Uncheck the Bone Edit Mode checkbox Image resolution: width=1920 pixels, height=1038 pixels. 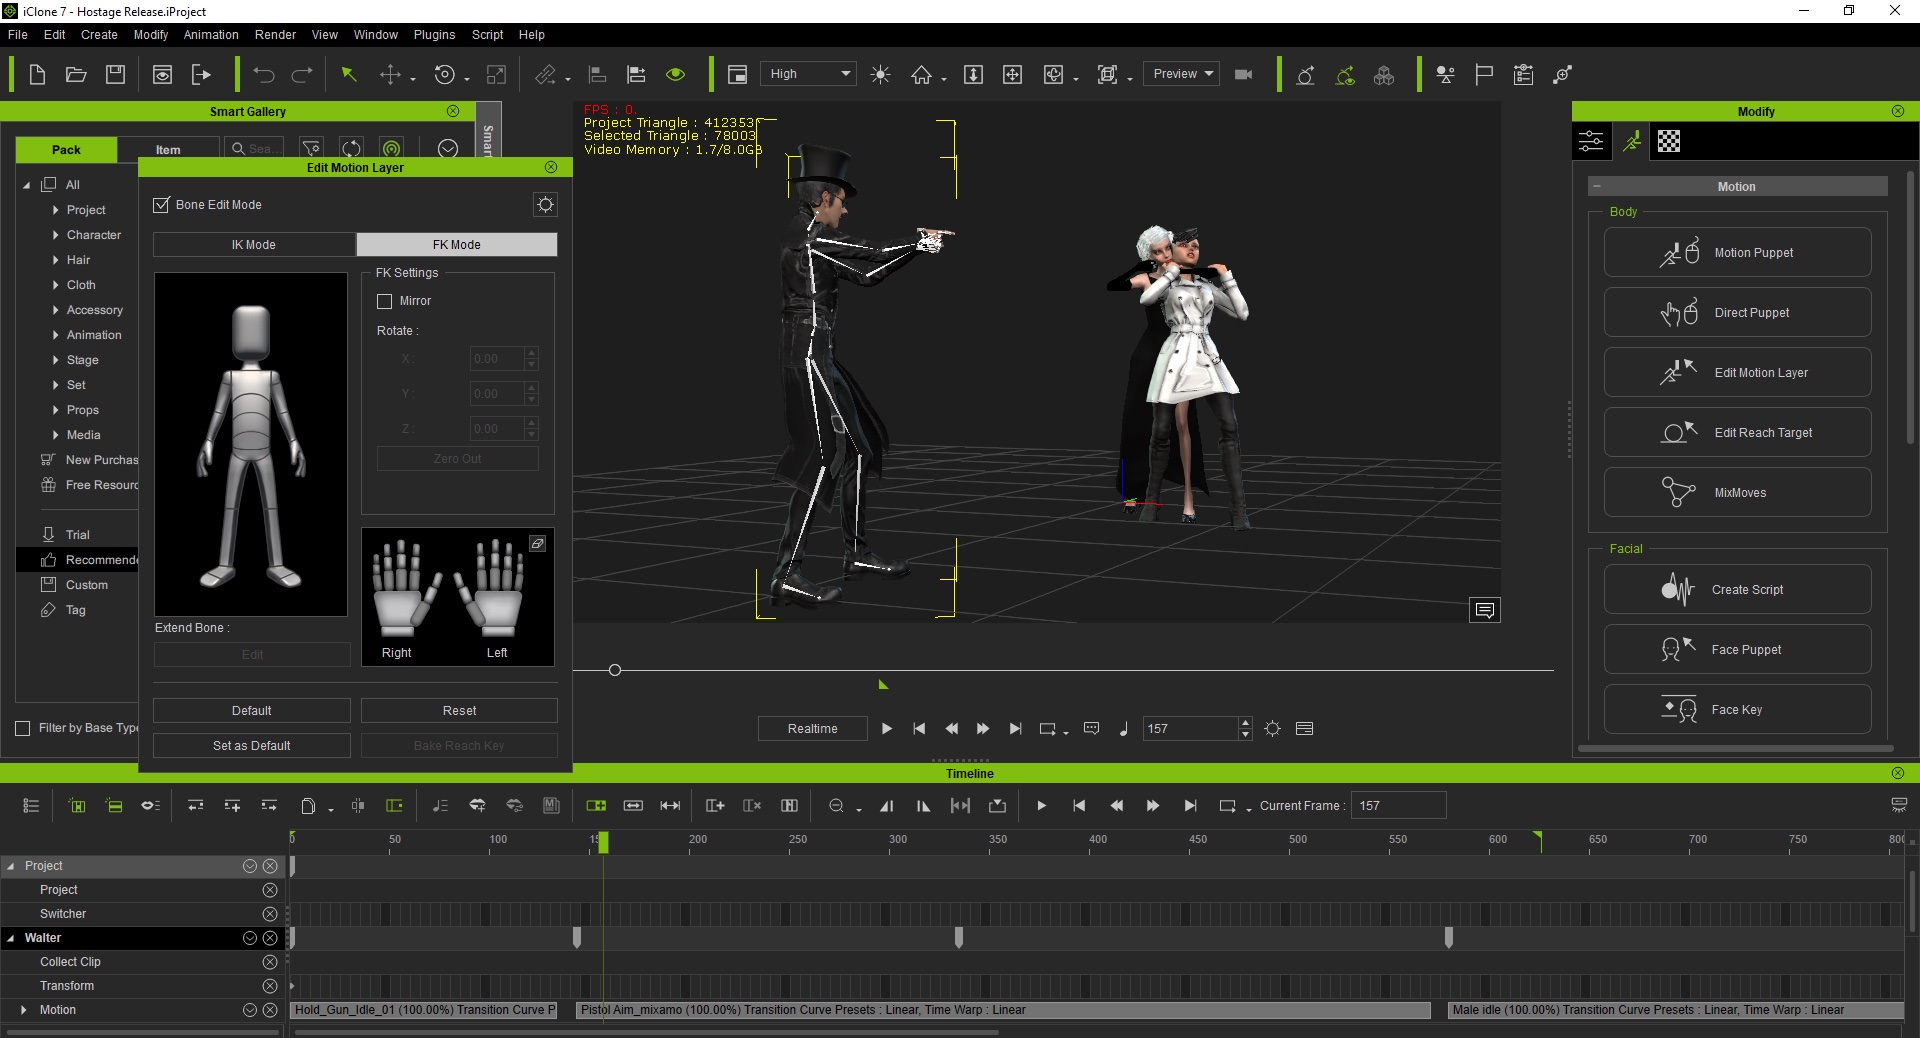[161, 205]
